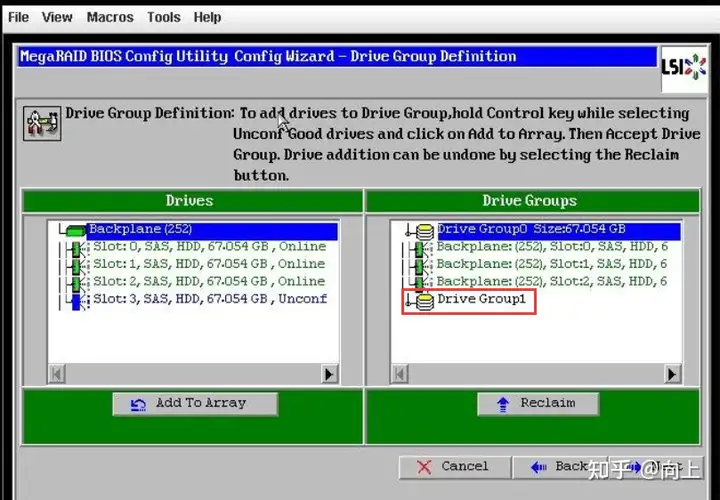Open the Macros menu

tap(110, 17)
